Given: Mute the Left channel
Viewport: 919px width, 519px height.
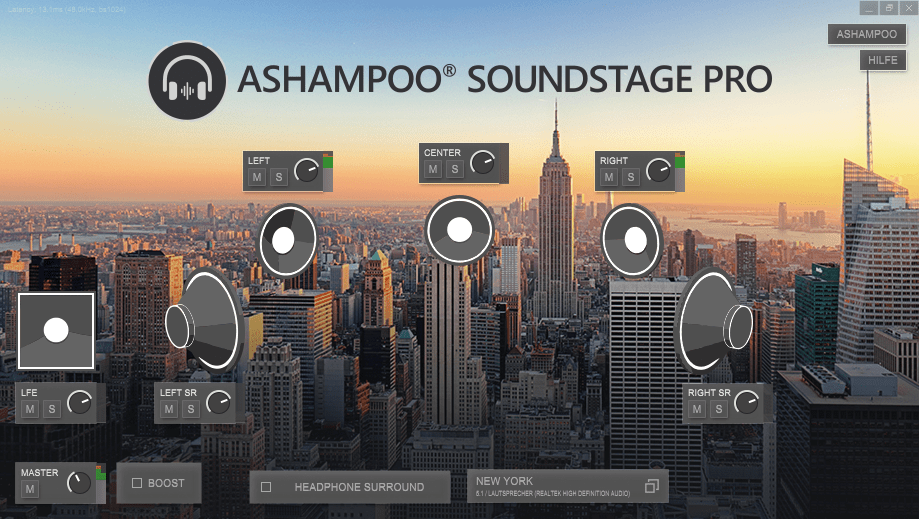Looking at the screenshot, I should click(x=257, y=177).
